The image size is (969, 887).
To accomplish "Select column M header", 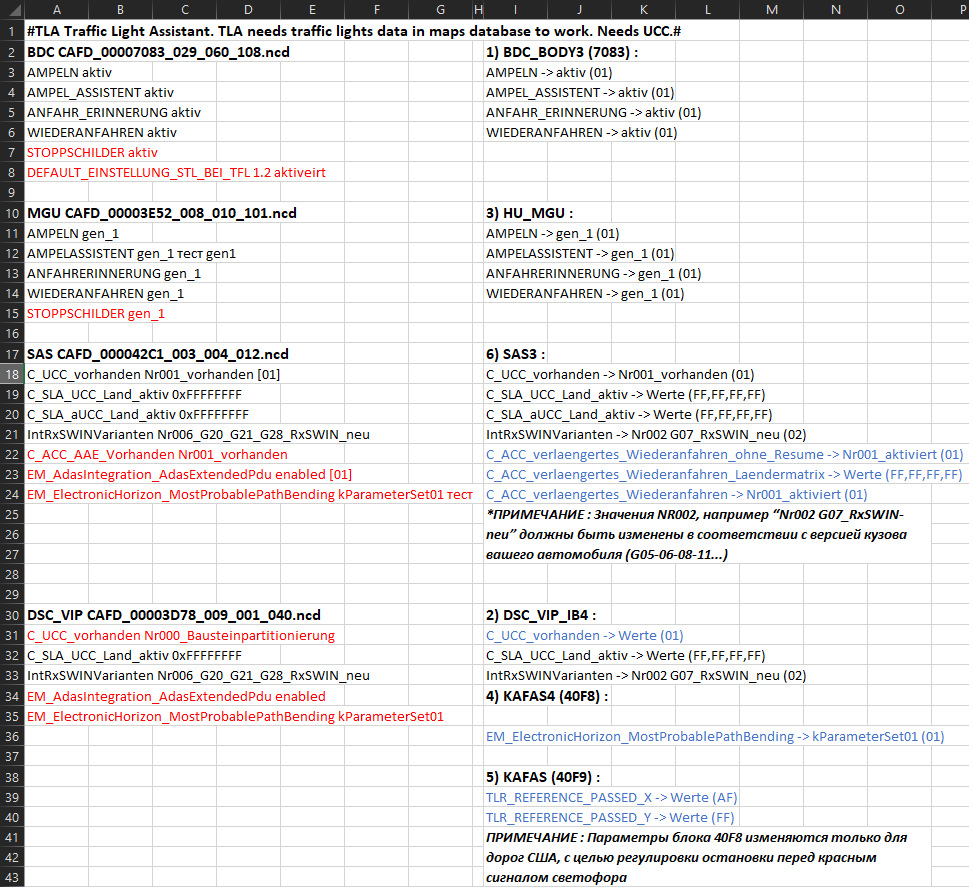I will (x=772, y=9).
